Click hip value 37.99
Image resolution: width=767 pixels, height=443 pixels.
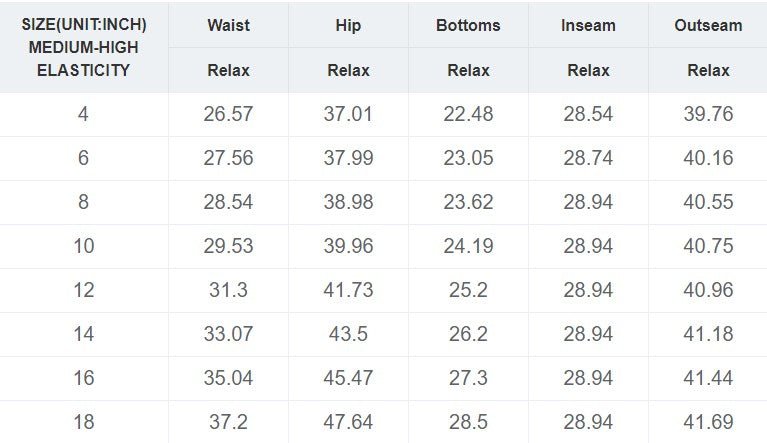coord(348,158)
